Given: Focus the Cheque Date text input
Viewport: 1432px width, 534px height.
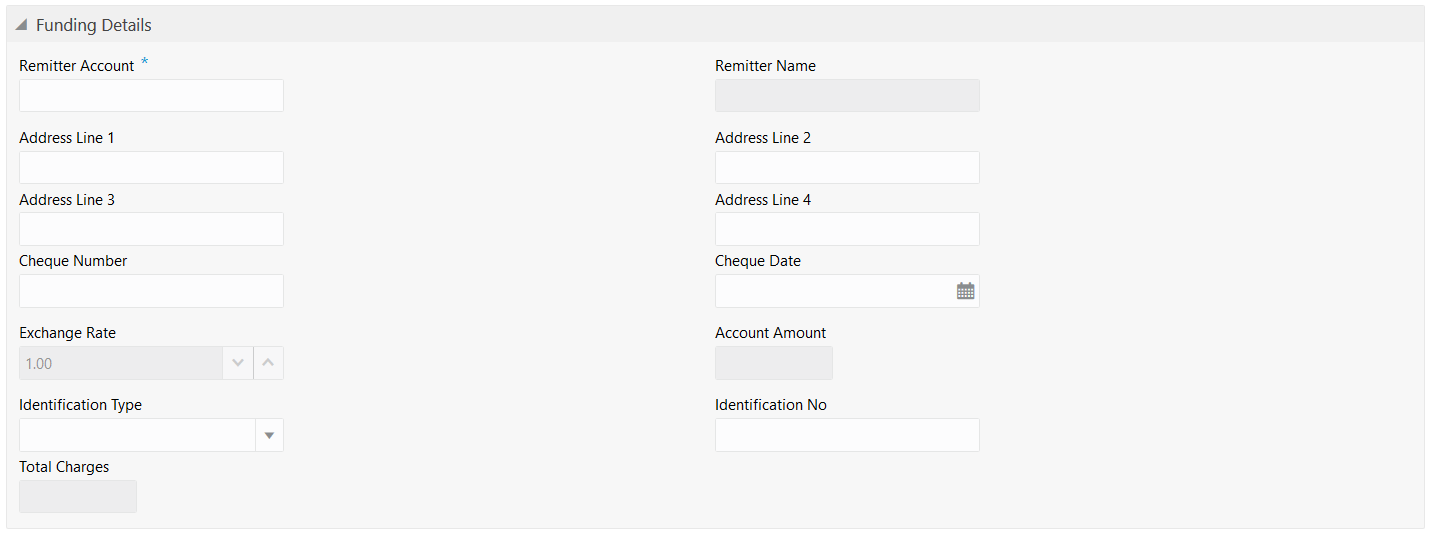Looking at the screenshot, I should point(834,291).
